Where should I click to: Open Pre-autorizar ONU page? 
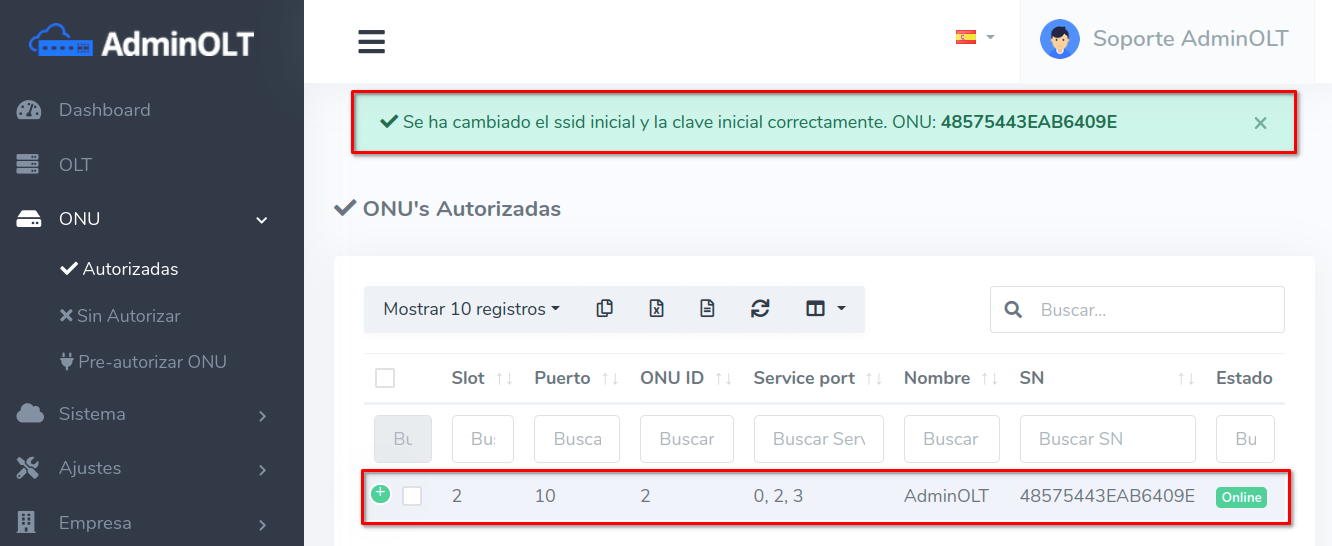tap(152, 362)
